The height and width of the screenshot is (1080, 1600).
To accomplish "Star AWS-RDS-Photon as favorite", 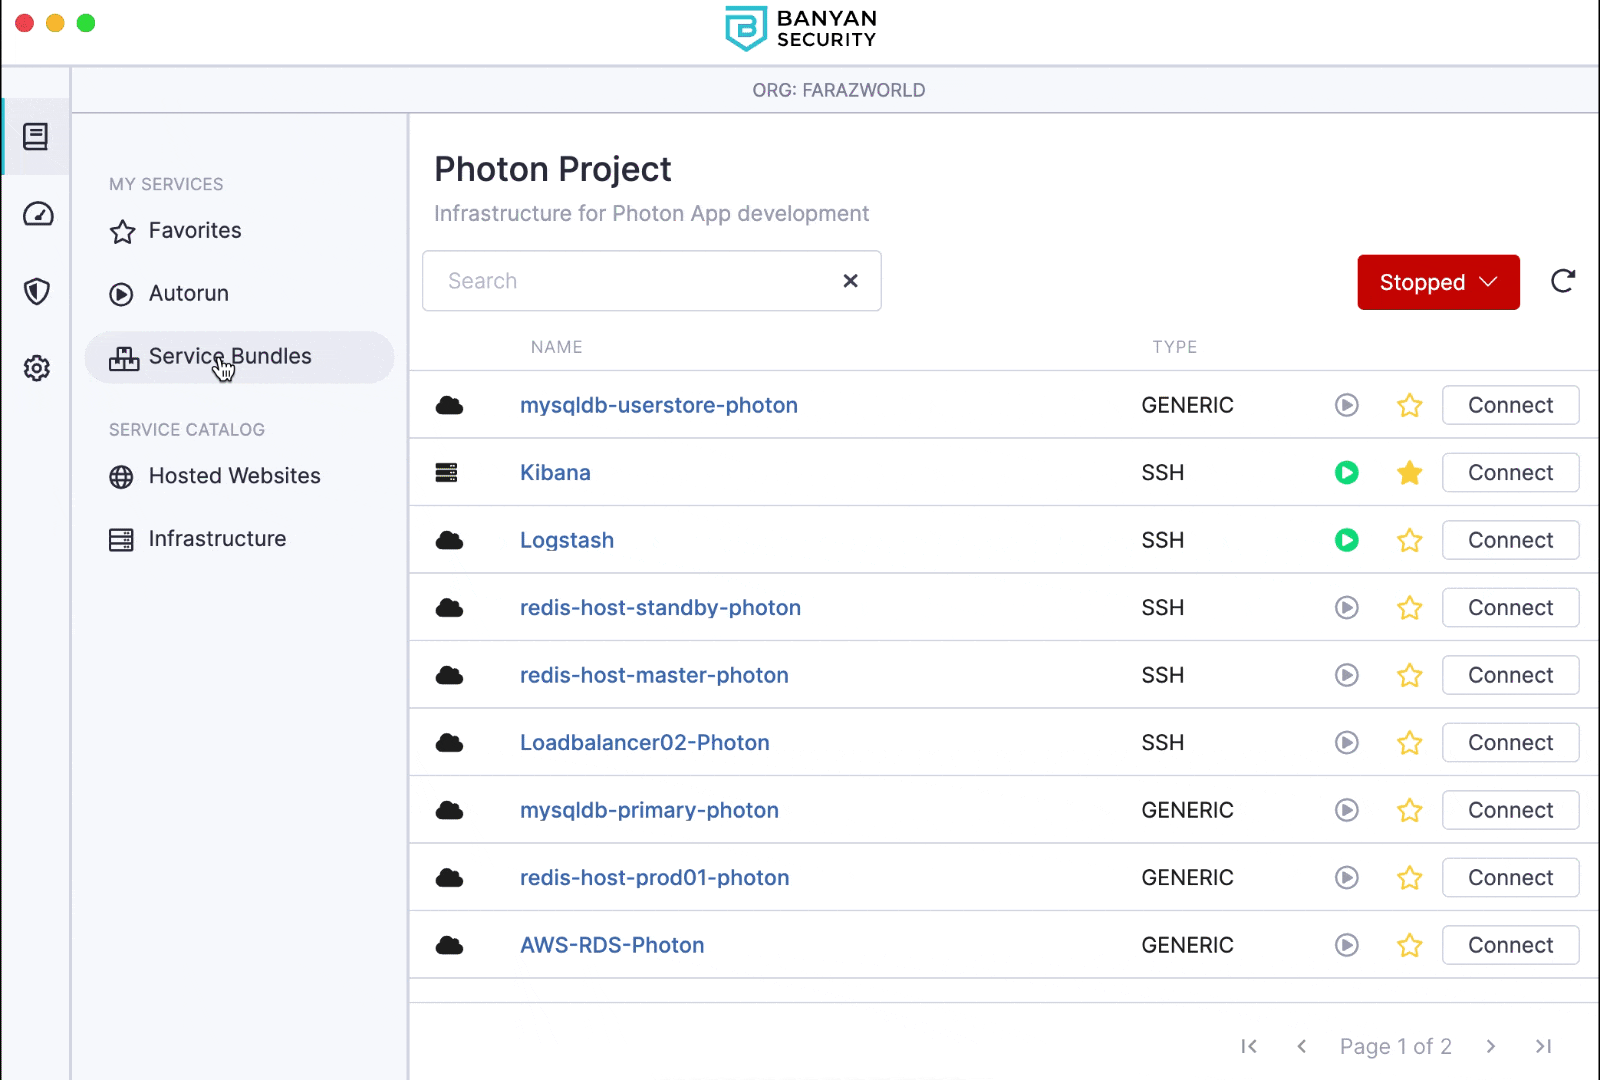I will coord(1410,945).
